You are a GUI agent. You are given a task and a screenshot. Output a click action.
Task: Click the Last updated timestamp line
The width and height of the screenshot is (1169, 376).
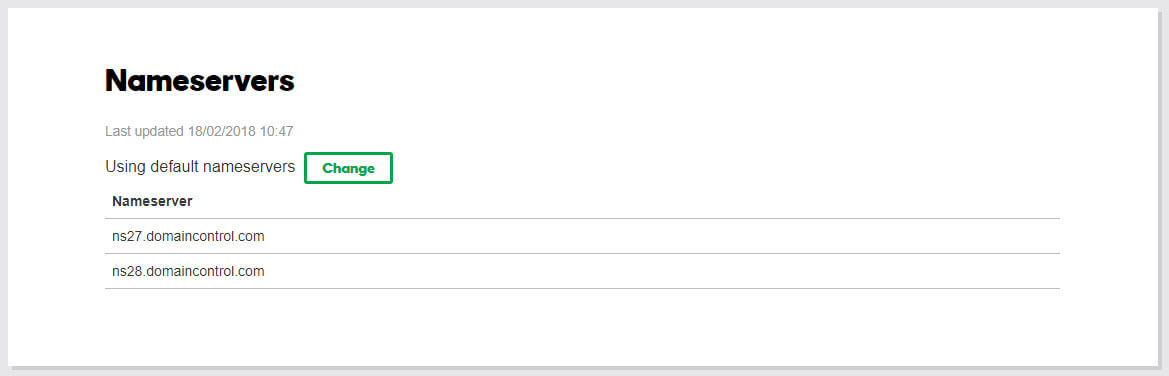pos(199,131)
